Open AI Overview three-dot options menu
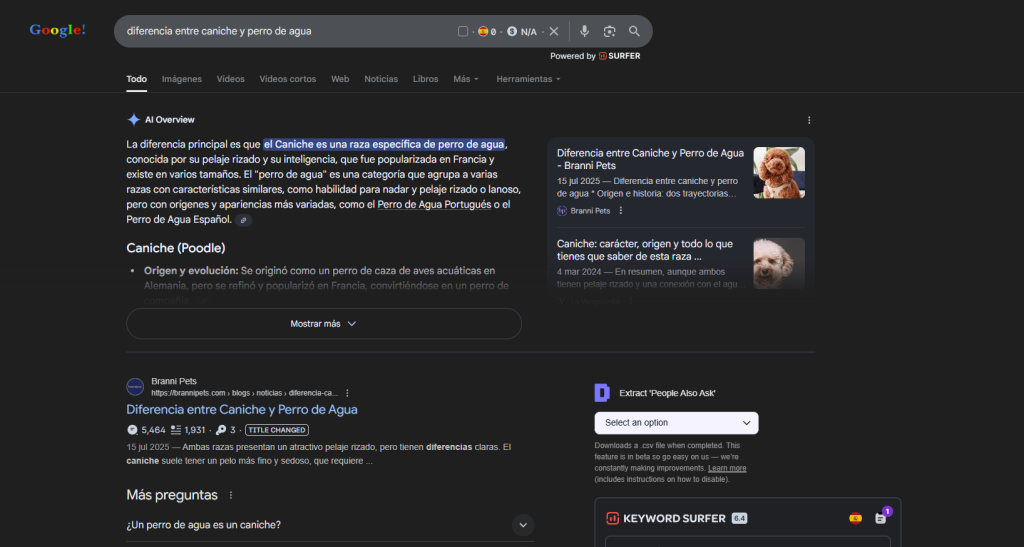This screenshot has width=1024, height=547. coord(808,120)
